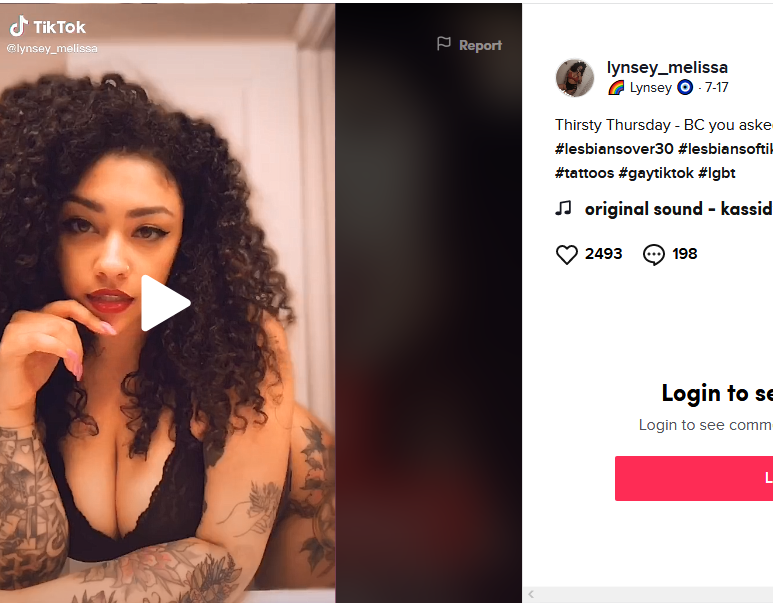Like the video with the heart icon

(566, 254)
